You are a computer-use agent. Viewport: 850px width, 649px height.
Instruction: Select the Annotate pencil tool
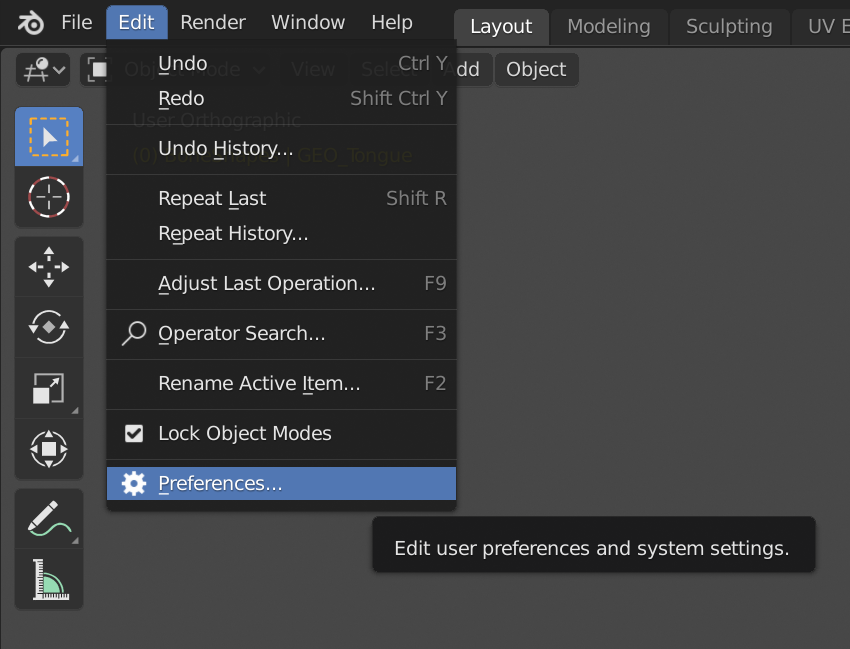click(x=49, y=519)
